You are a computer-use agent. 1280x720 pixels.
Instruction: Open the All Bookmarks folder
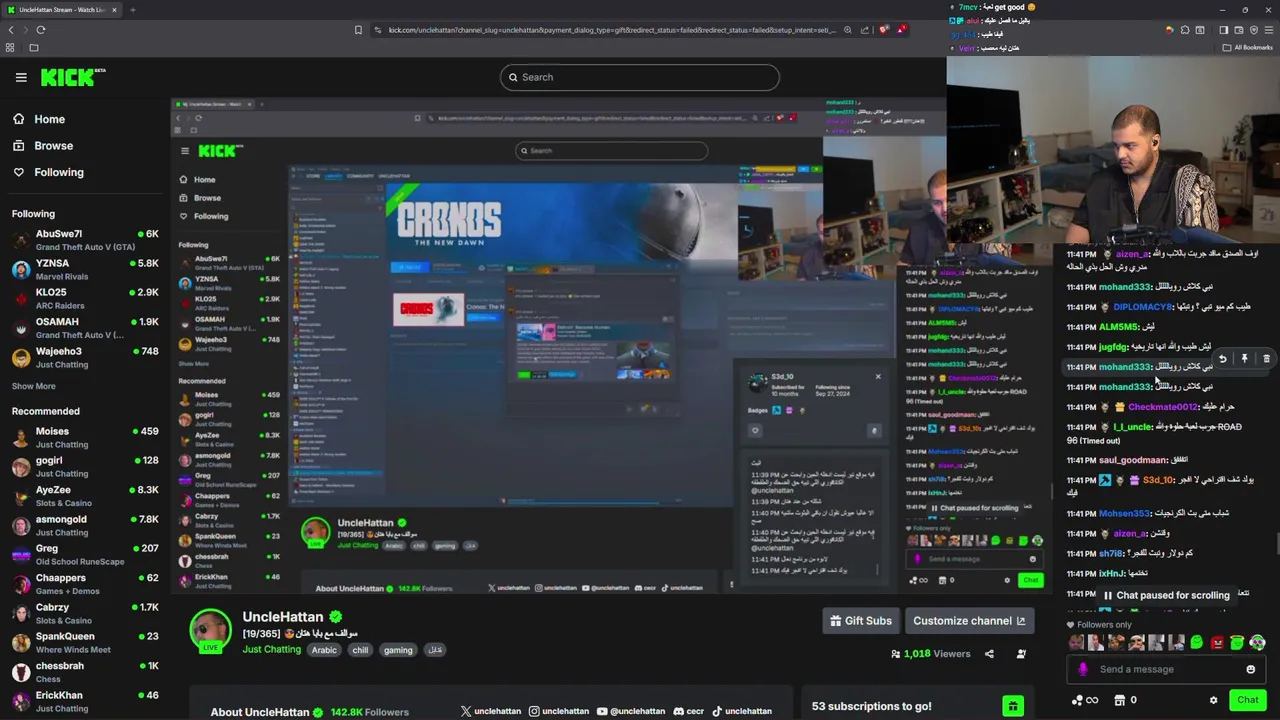[x=1248, y=47]
